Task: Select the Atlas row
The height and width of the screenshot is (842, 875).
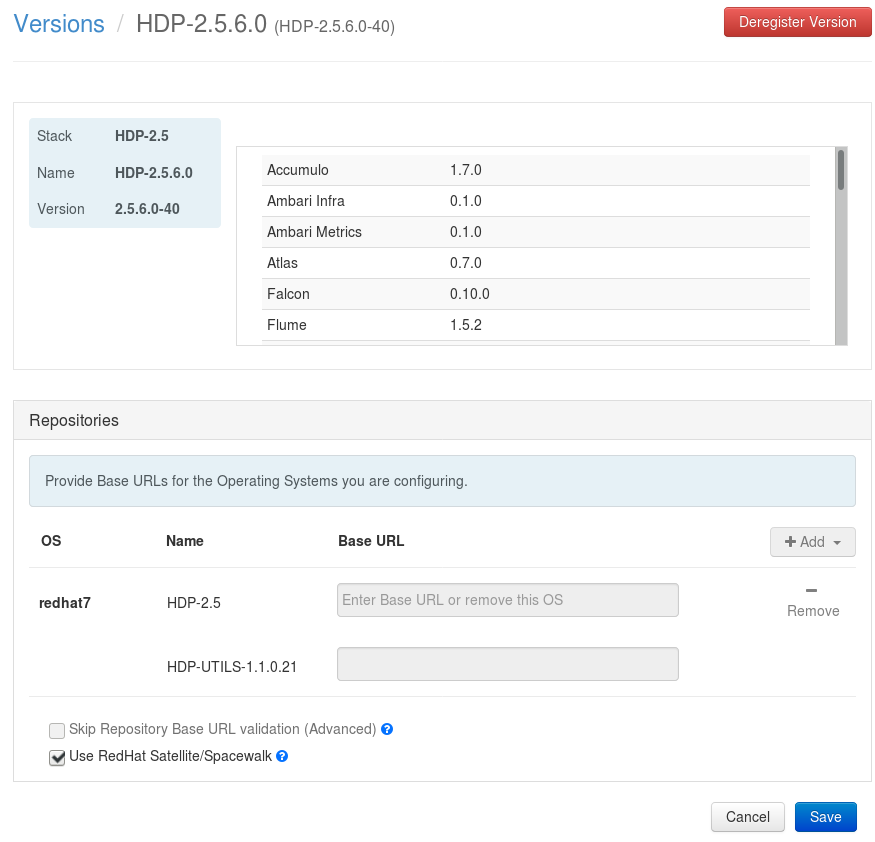Action: click(536, 263)
